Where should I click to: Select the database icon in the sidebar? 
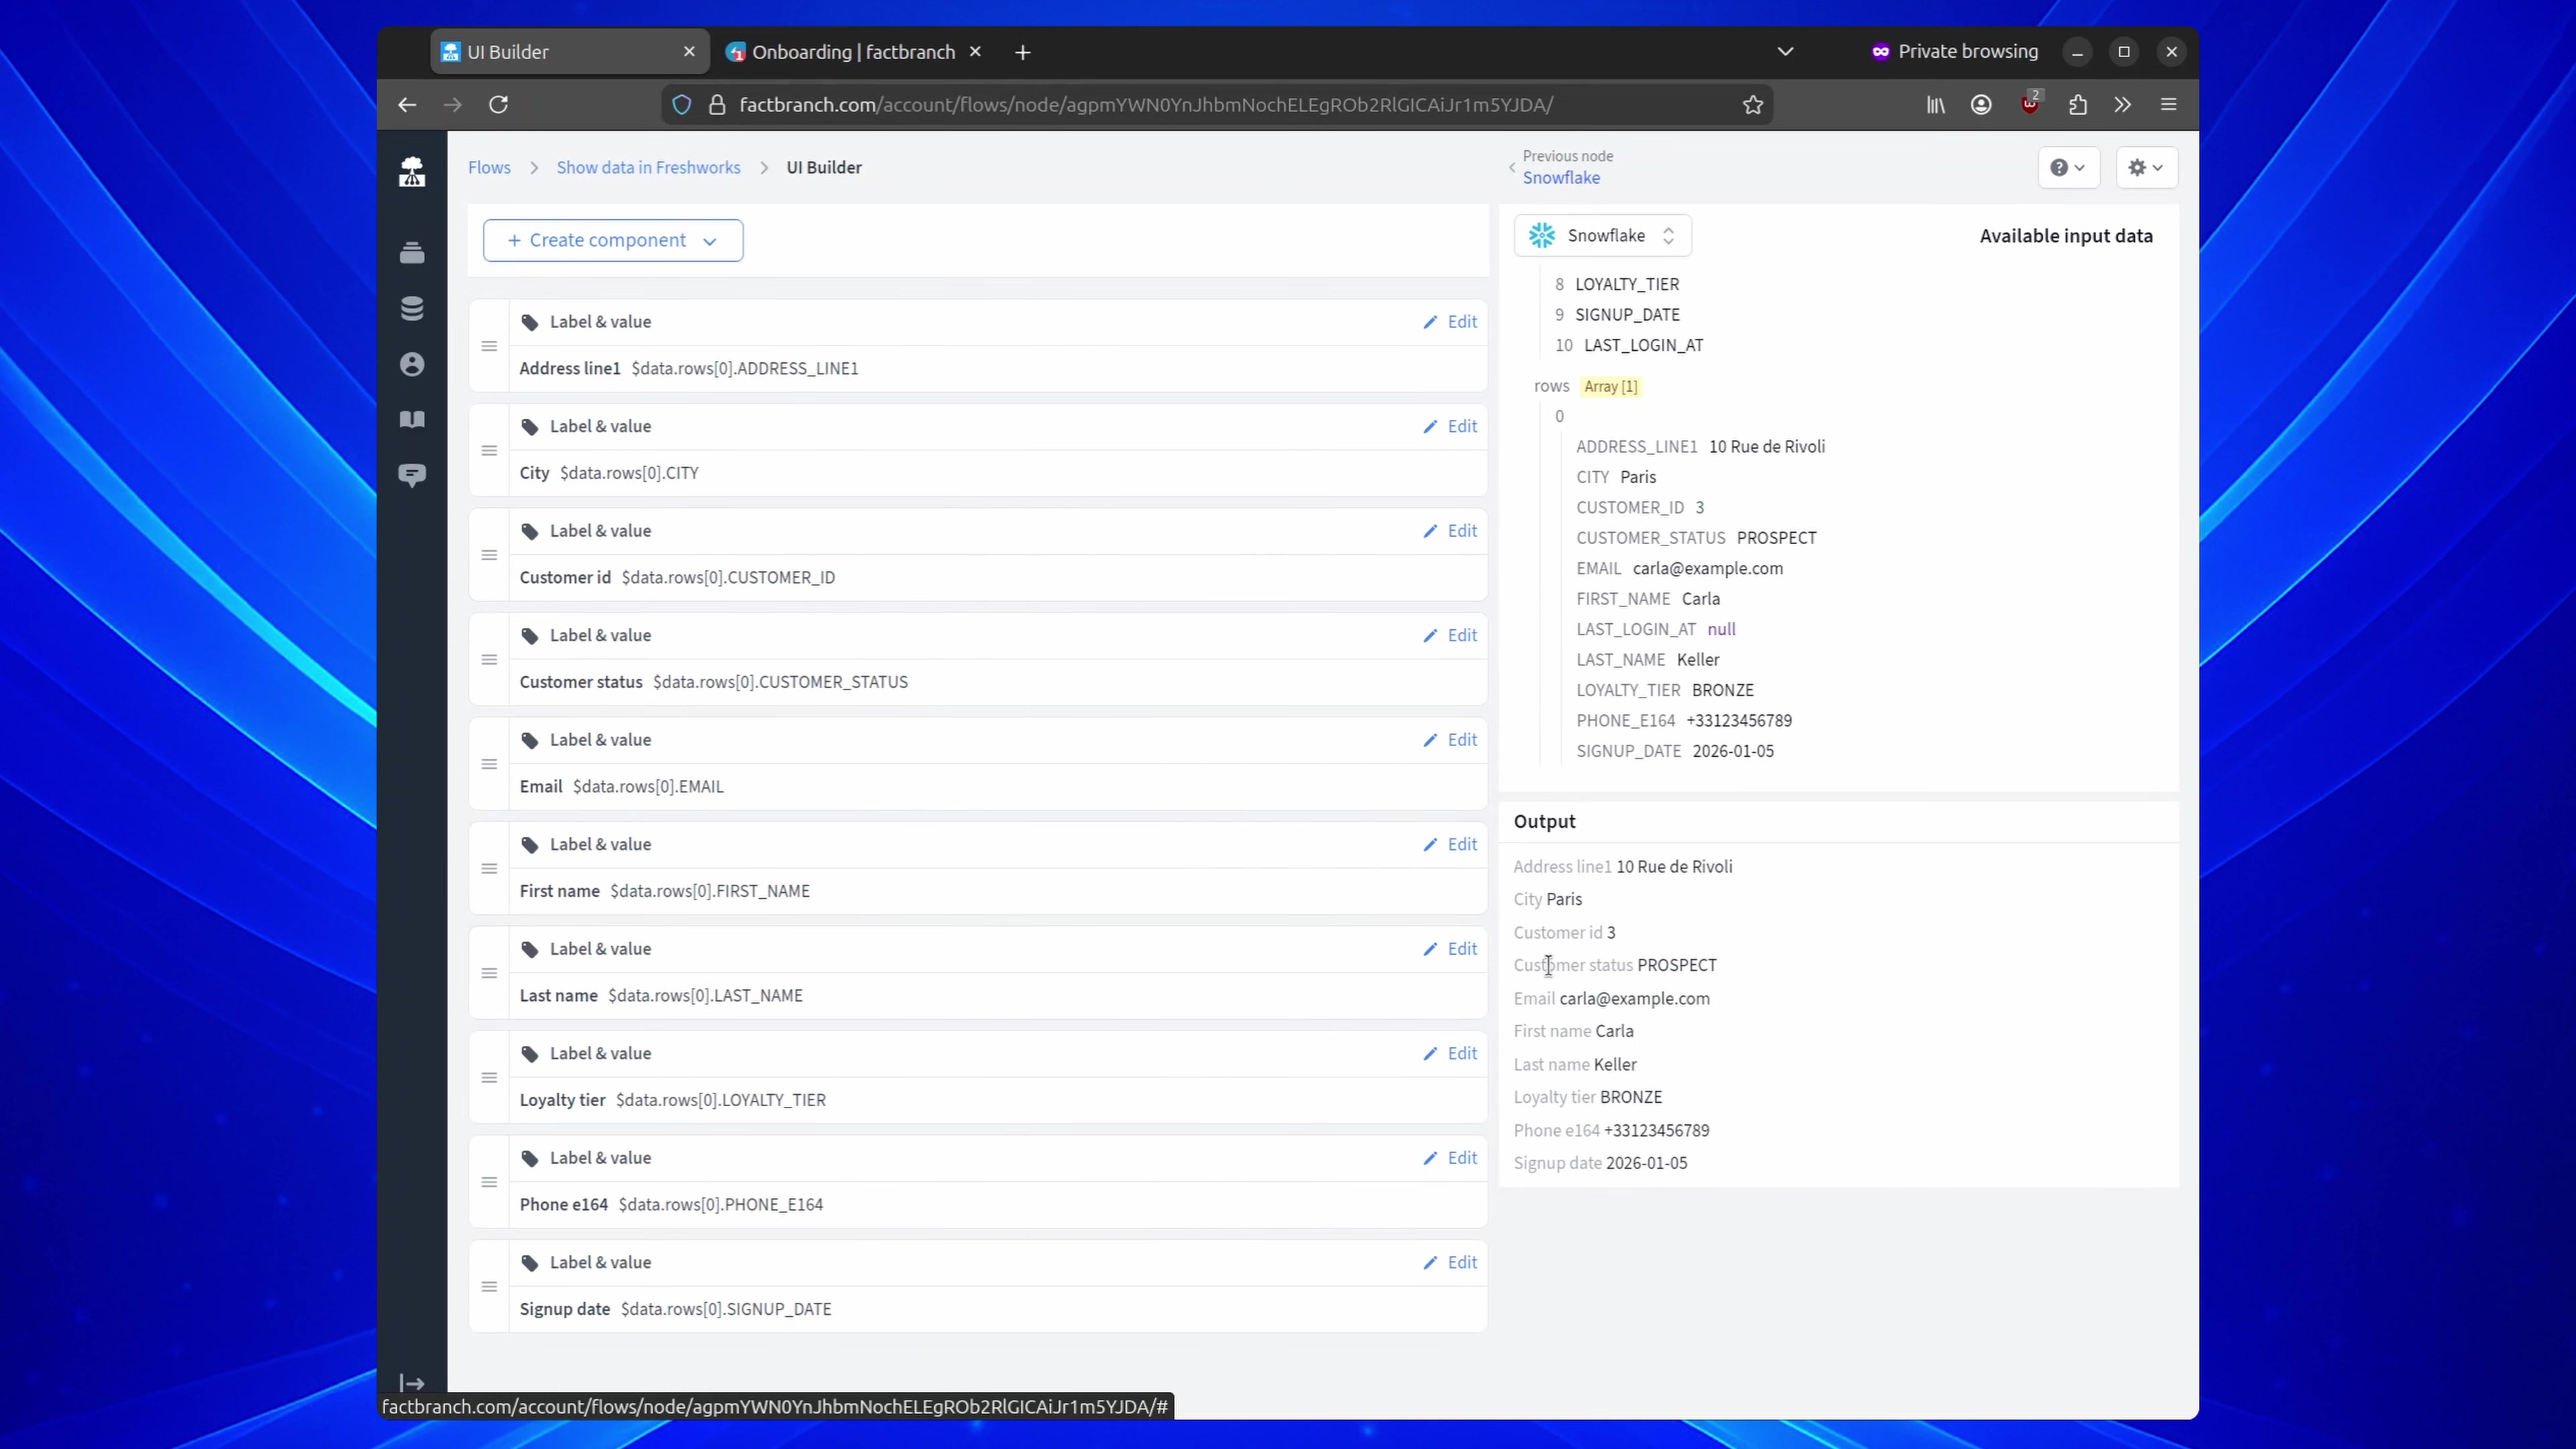[x=412, y=308]
